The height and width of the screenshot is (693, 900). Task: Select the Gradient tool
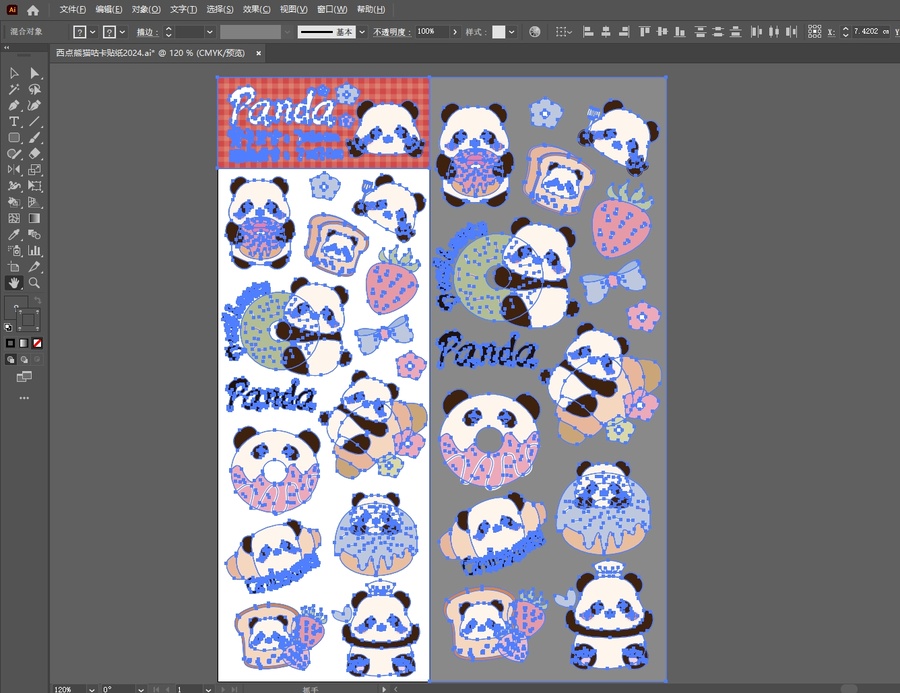pos(34,218)
